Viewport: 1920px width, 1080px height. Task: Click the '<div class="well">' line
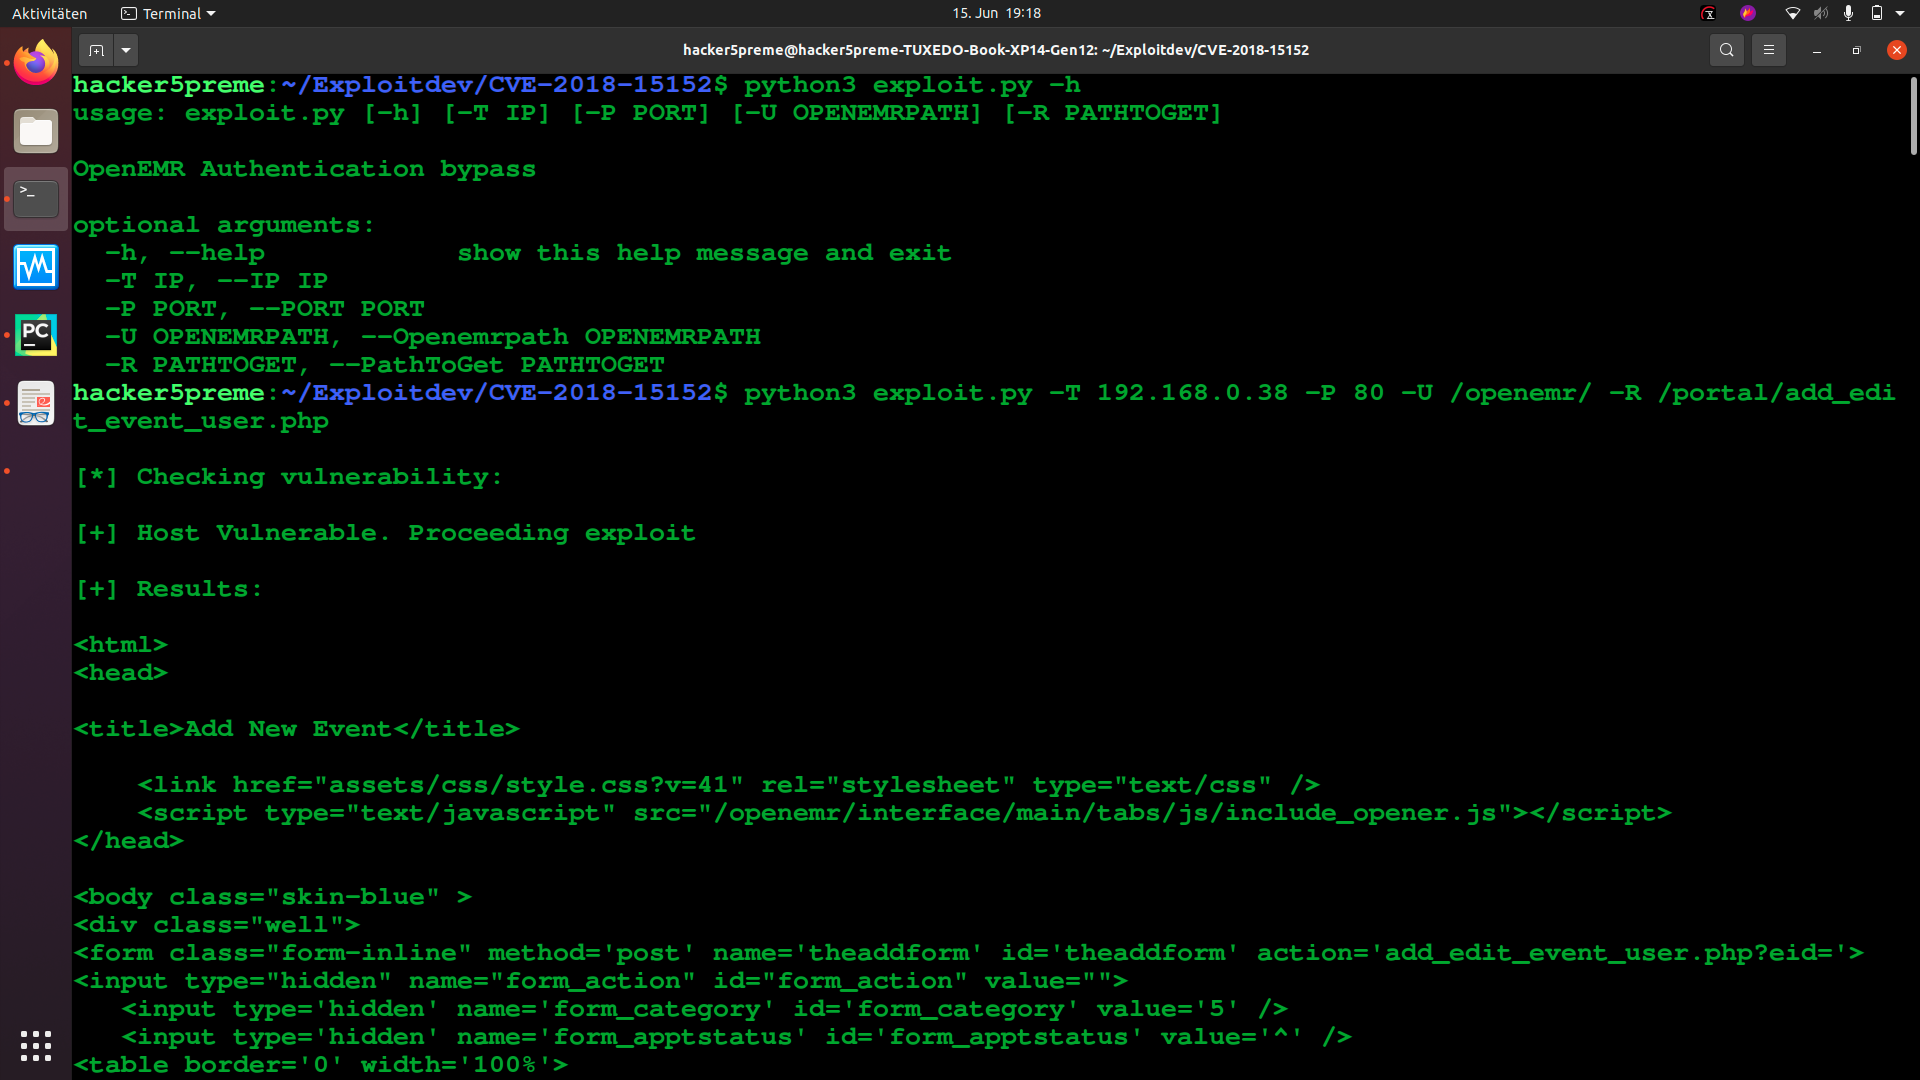216,925
